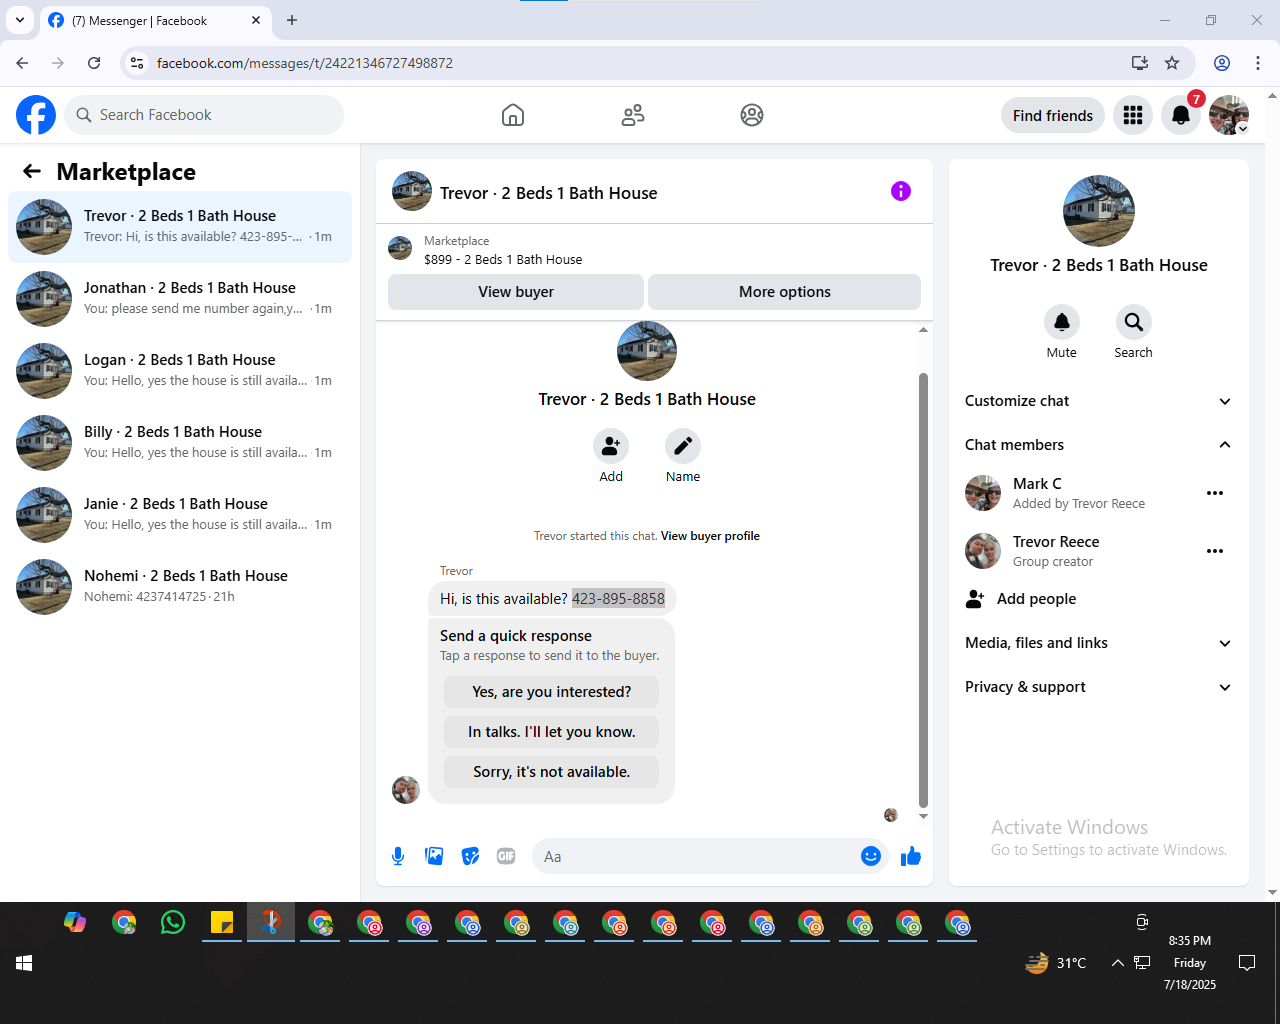Click the chat message scrollbar
The width and height of the screenshot is (1280, 1024).
(923, 590)
